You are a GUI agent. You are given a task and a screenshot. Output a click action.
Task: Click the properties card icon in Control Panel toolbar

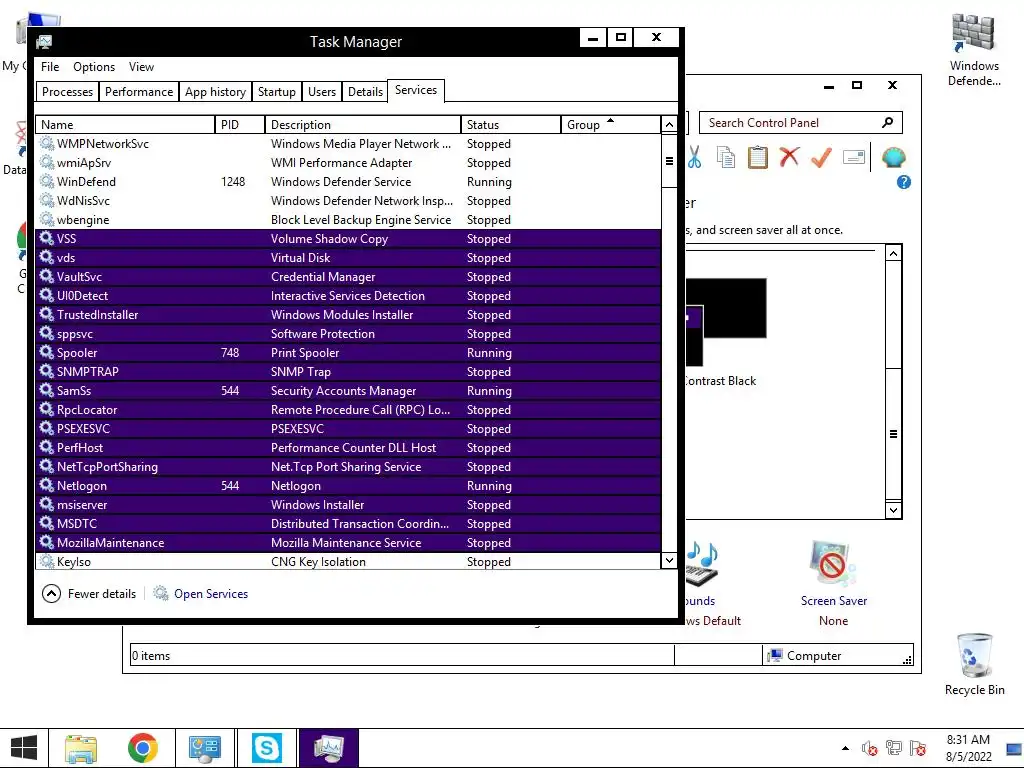point(854,157)
